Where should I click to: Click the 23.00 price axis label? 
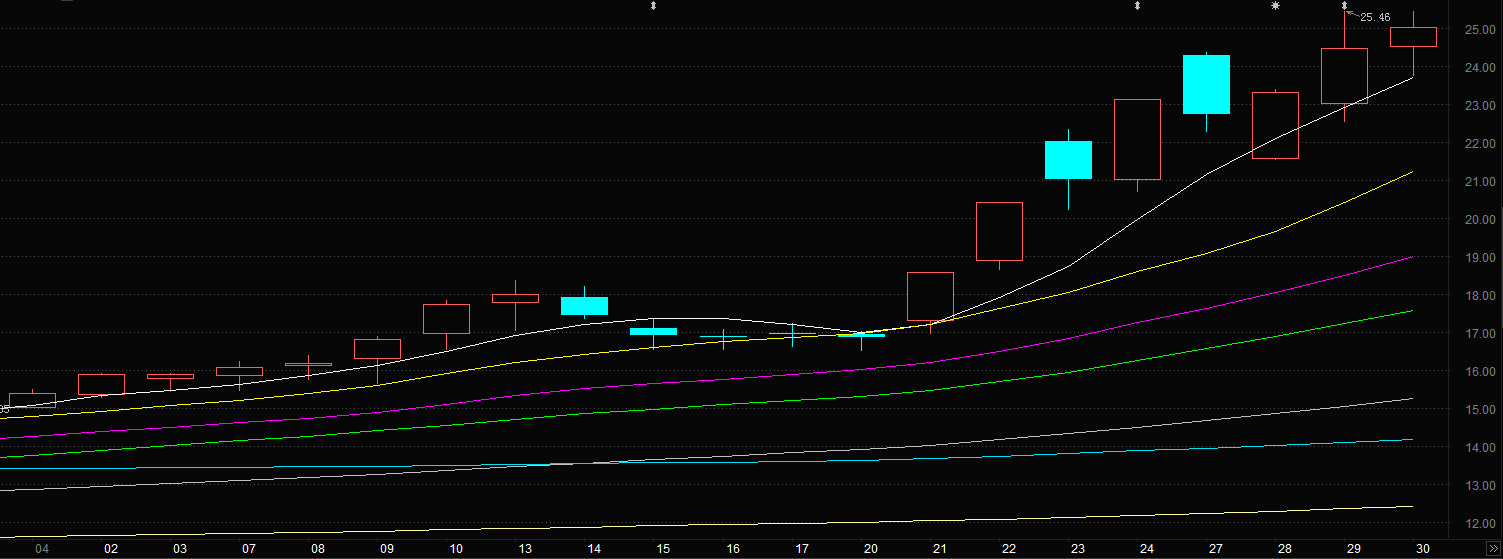[x=1480, y=106]
